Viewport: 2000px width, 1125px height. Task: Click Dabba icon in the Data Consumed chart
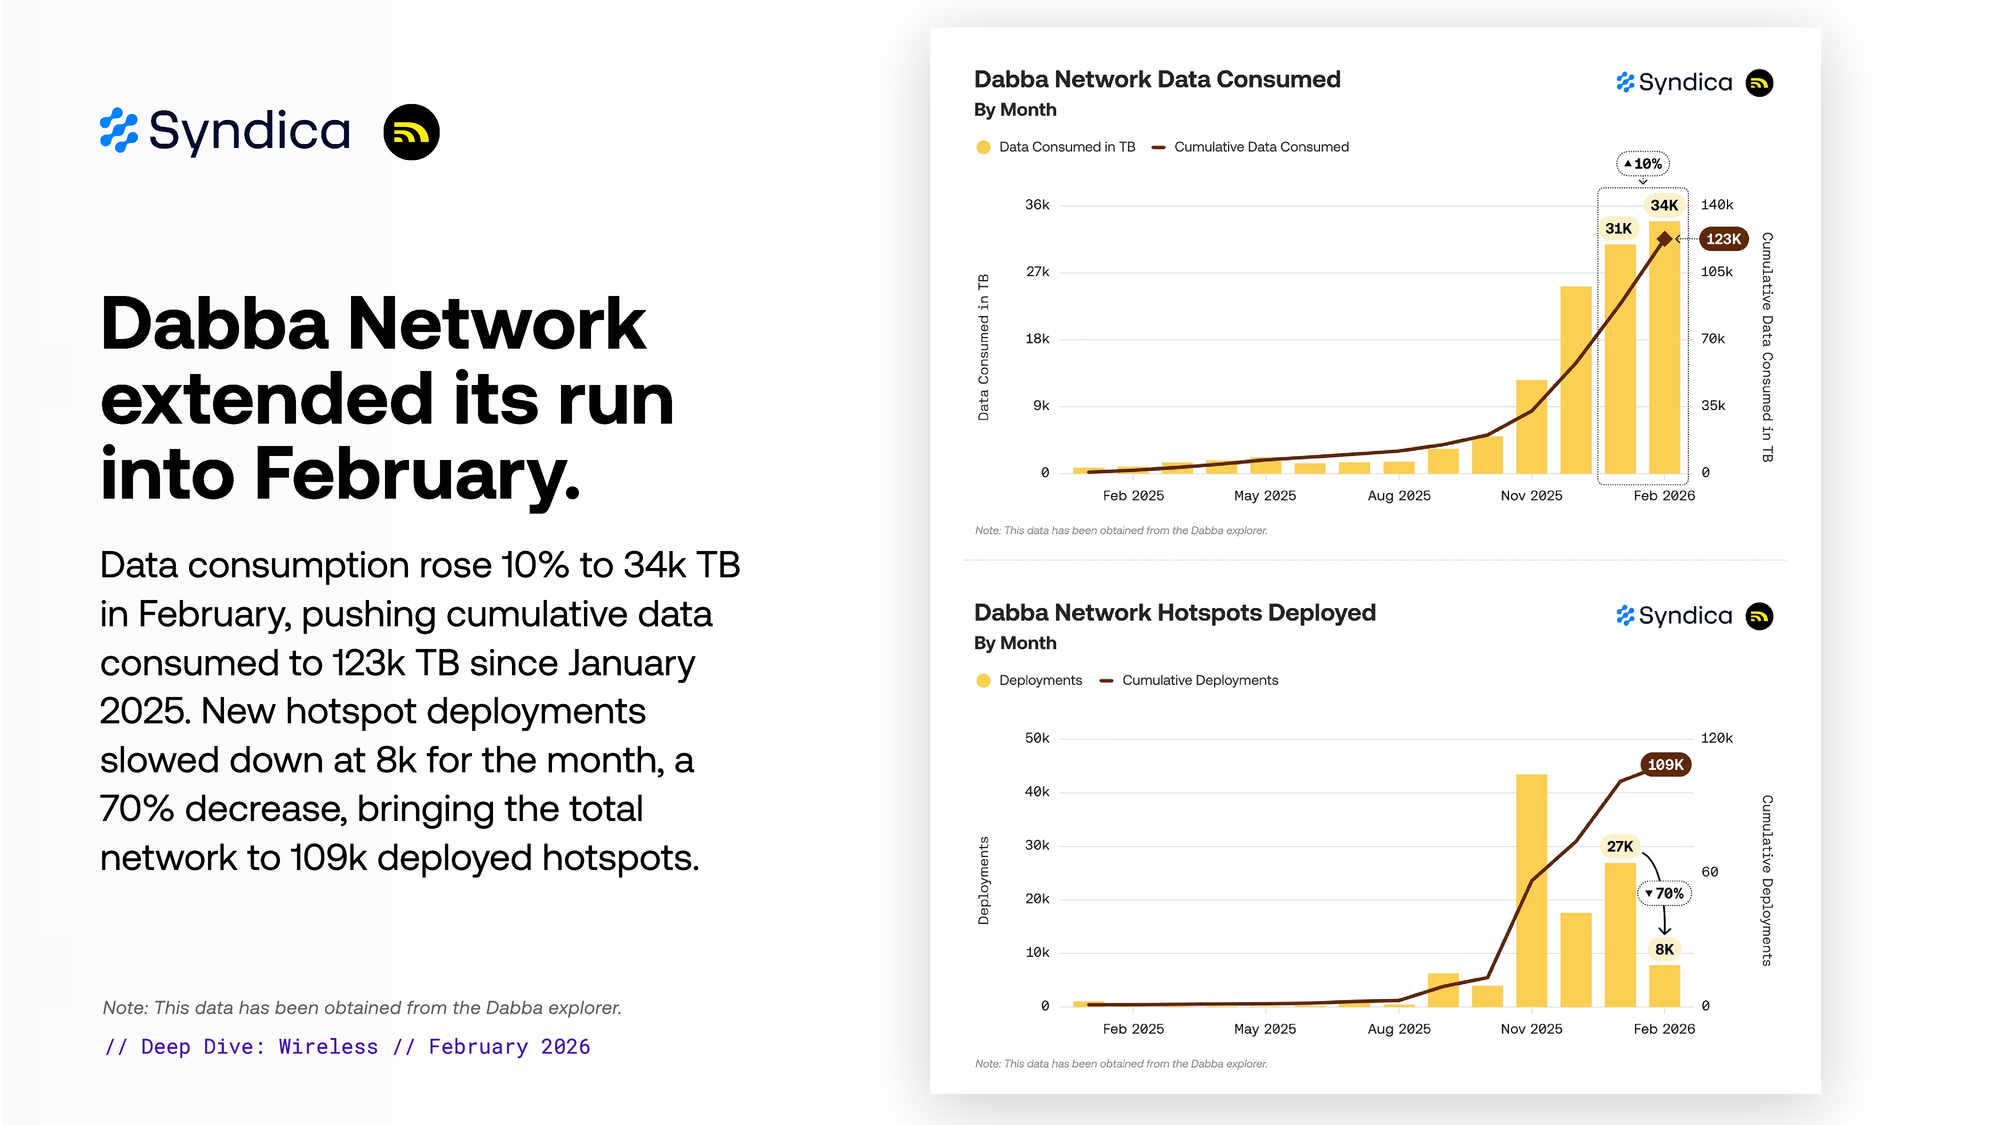click(x=1759, y=83)
